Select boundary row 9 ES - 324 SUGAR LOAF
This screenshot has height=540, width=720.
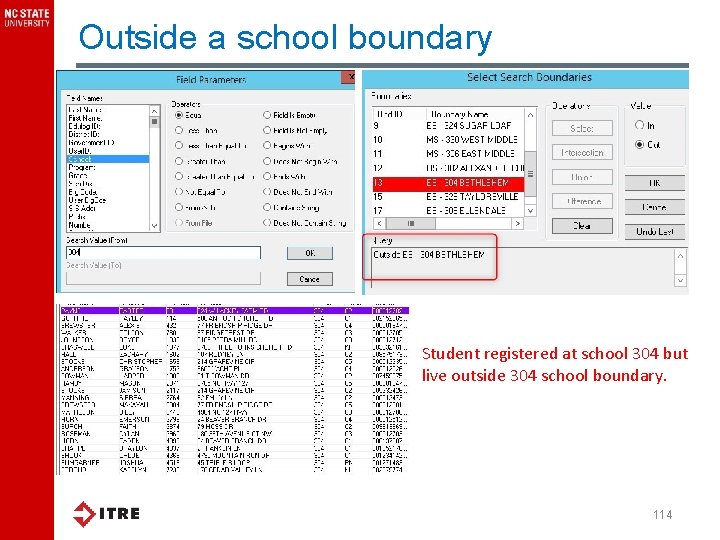(448, 126)
